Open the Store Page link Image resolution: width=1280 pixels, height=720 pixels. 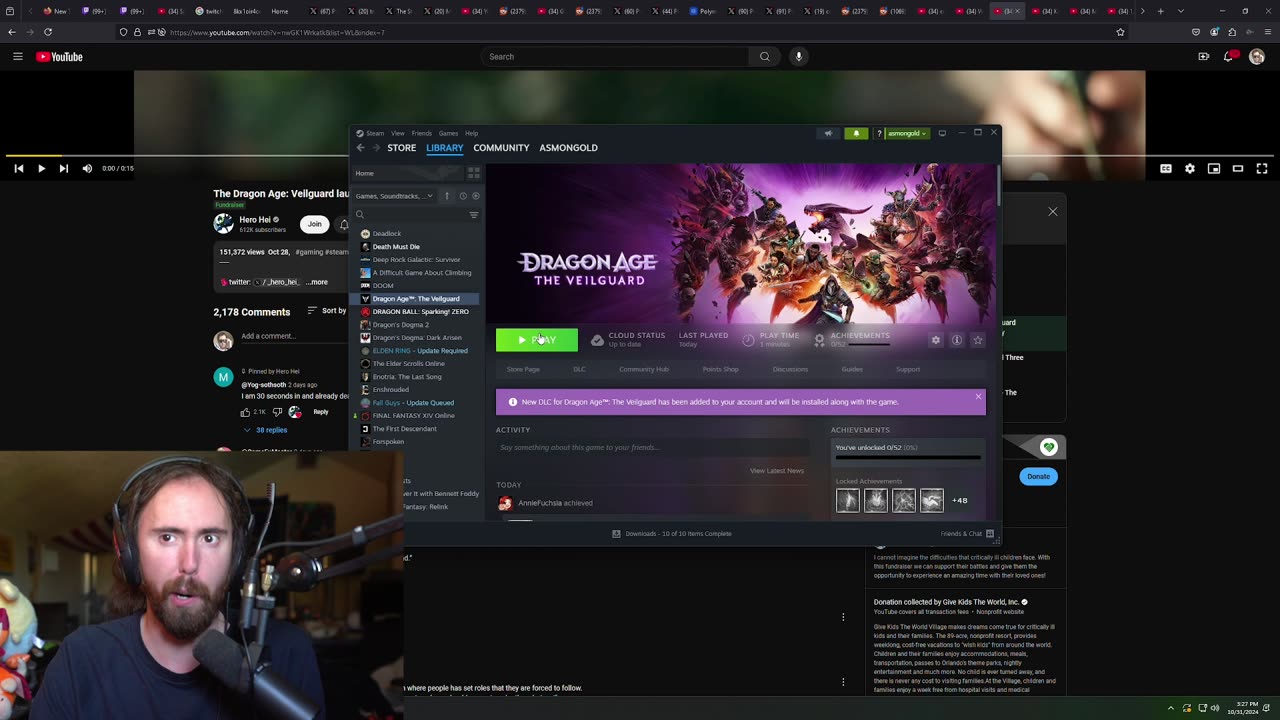[x=523, y=369]
